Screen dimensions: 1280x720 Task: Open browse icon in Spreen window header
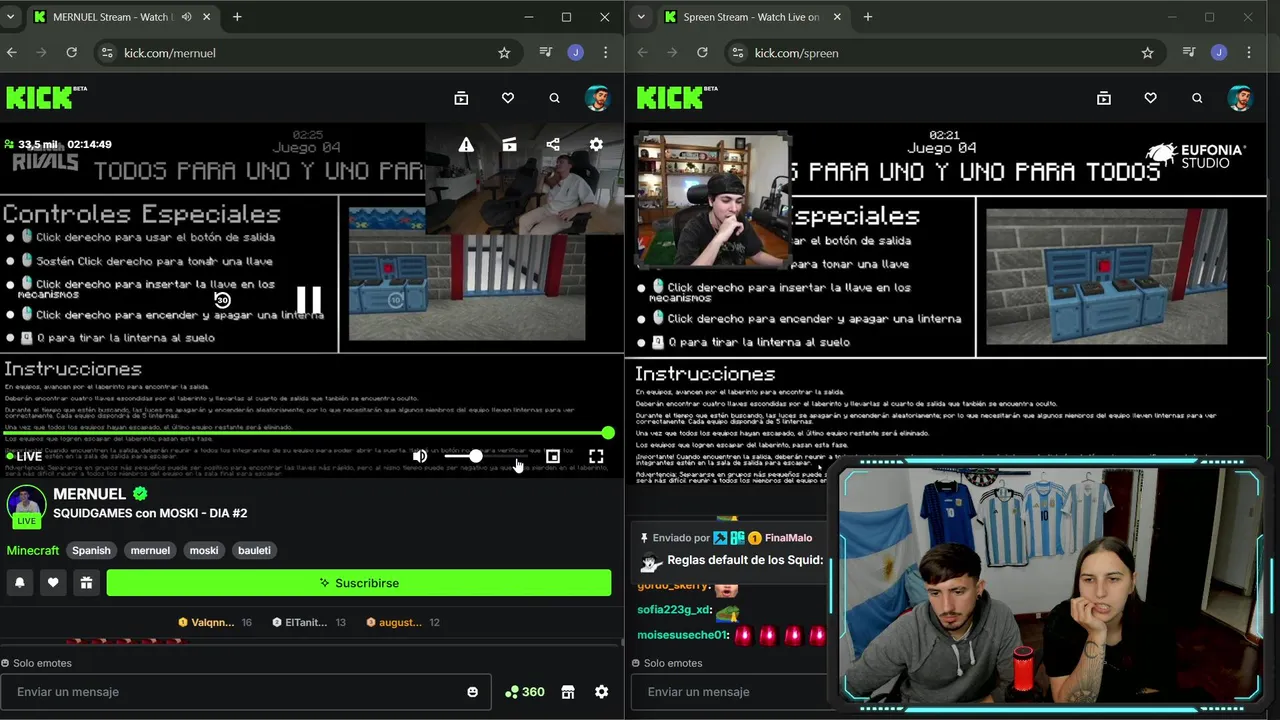tap(1104, 98)
